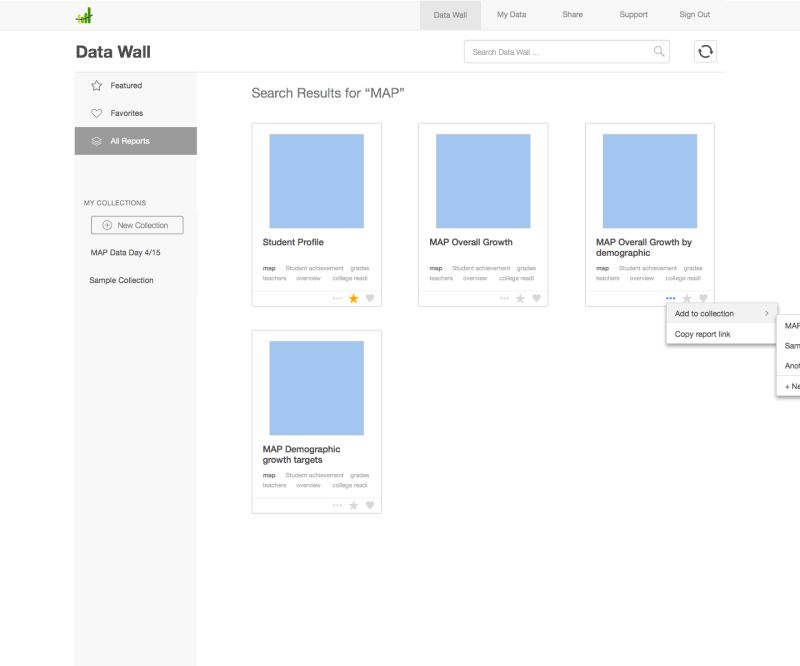Open the ellipsis menu on Student Profile card
Image resolution: width=800 pixels, height=666 pixels.
(339, 297)
